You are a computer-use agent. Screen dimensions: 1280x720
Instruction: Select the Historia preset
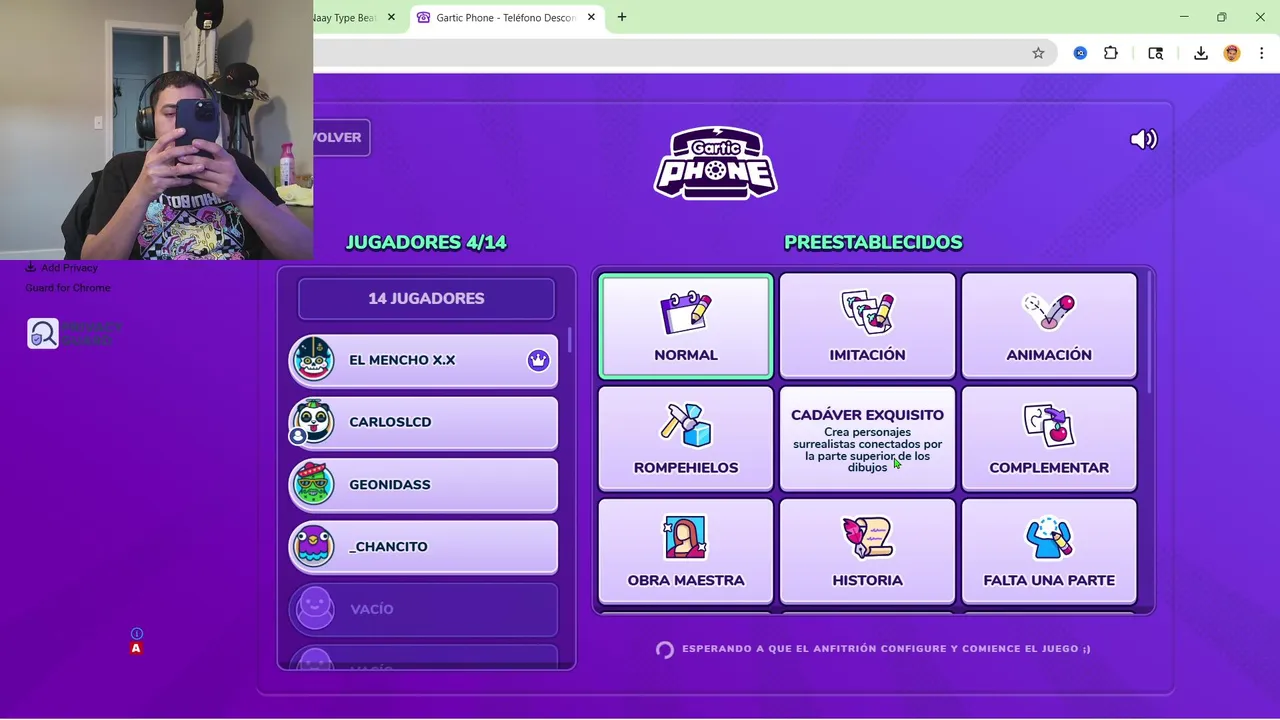pyautogui.click(x=867, y=552)
